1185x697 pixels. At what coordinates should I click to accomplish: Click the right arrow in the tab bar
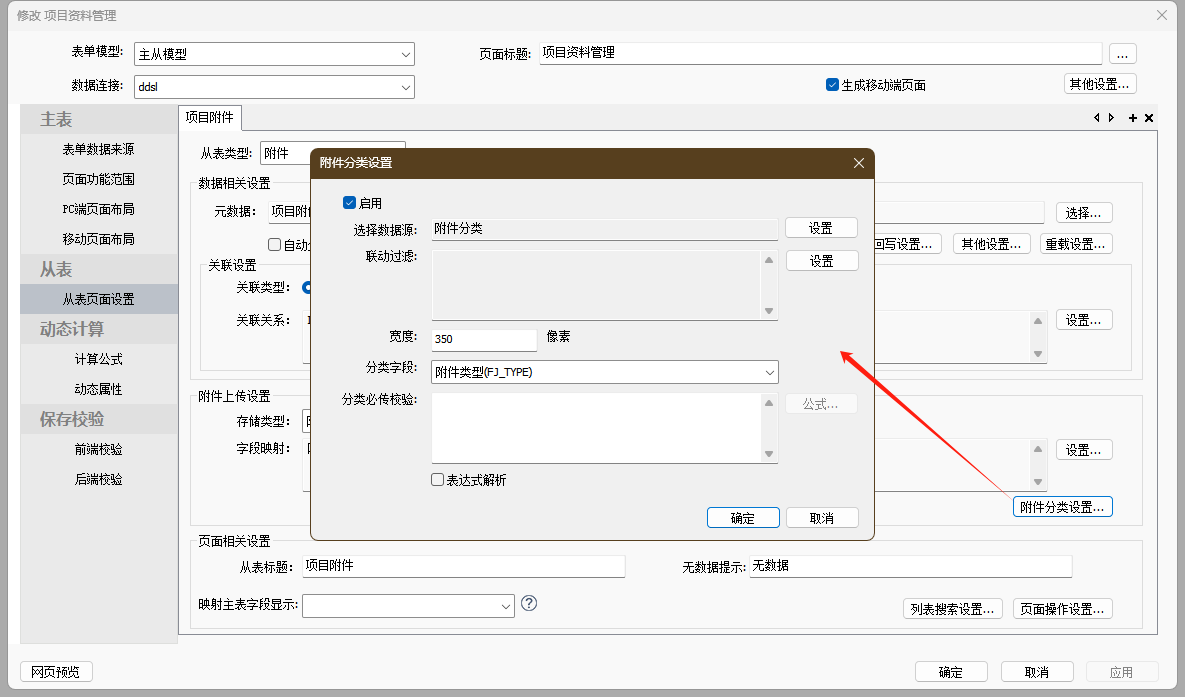1111,118
